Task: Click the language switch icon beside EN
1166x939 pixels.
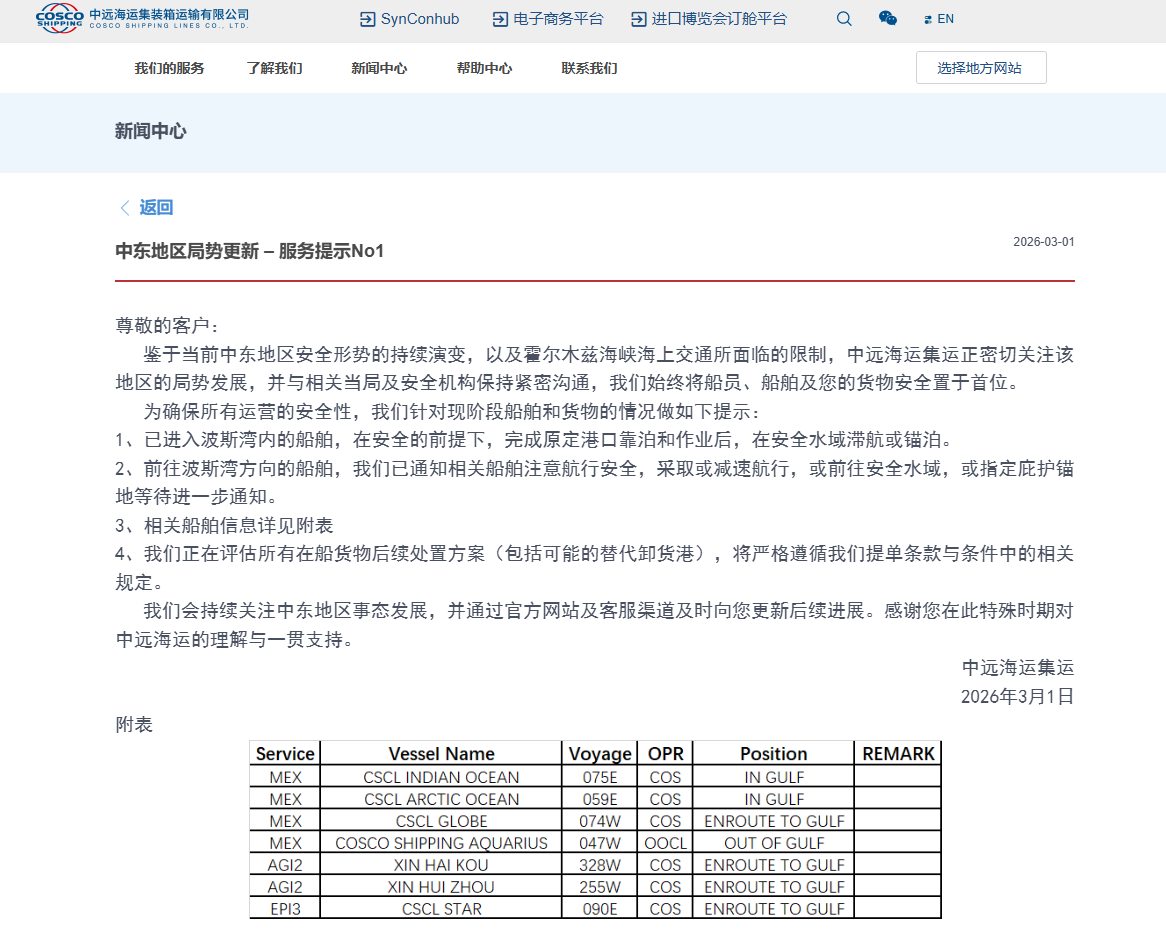Action: pyautogui.click(x=927, y=20)
